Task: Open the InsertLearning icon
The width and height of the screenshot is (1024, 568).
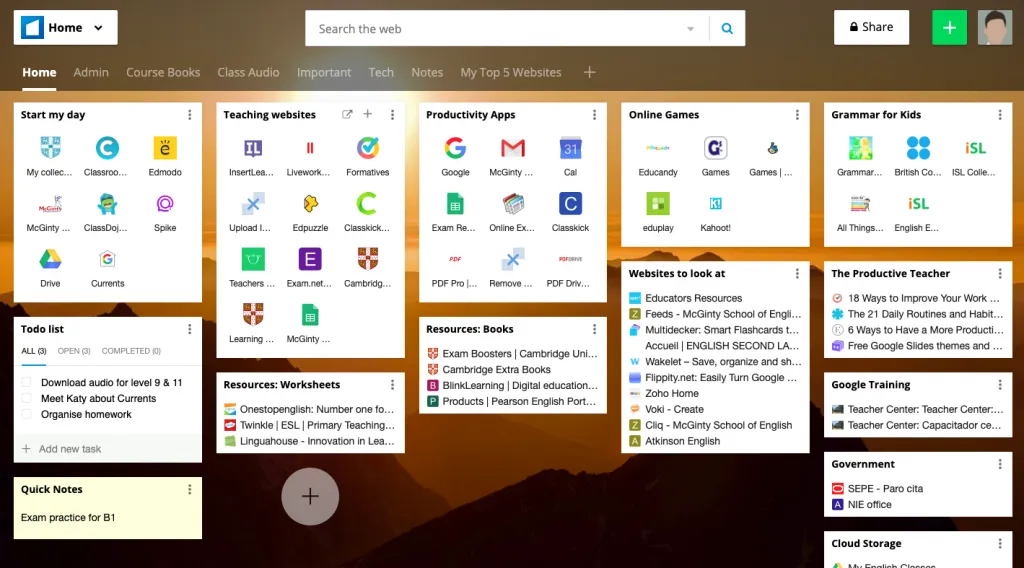Action: tap(253, 148)
